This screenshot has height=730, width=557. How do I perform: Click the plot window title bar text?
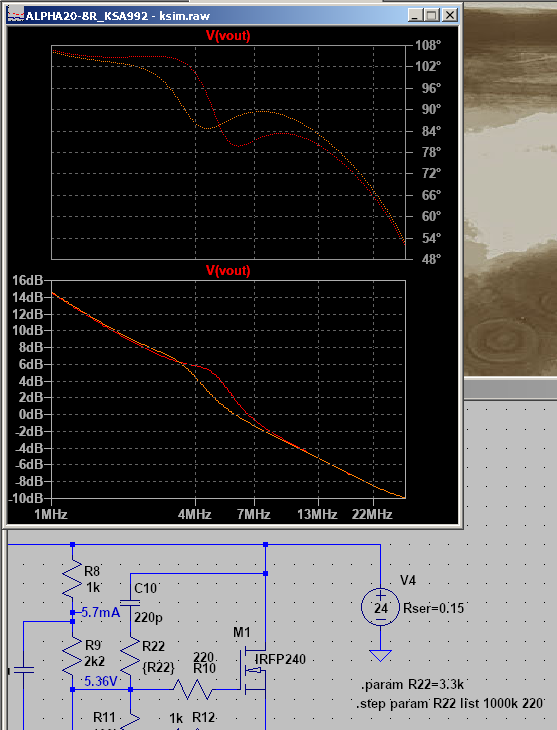point(117,16)
